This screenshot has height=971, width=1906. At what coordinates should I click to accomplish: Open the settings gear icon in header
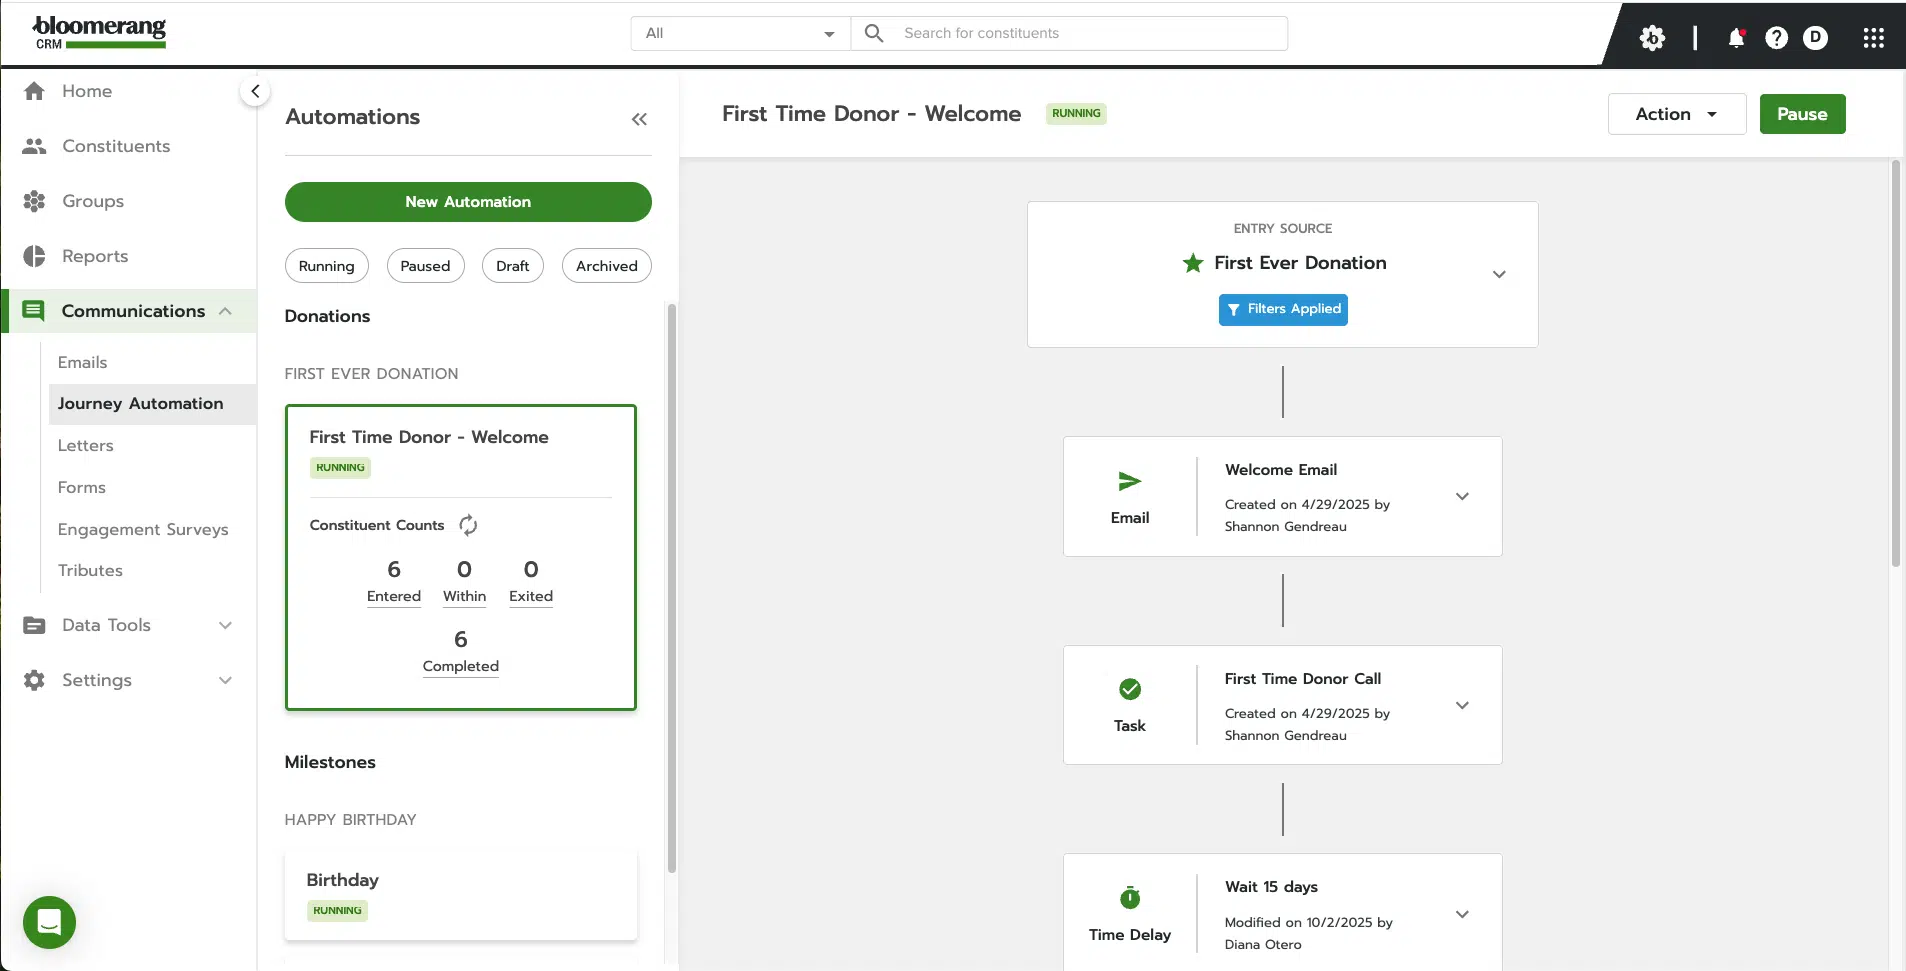point(1653,37)
